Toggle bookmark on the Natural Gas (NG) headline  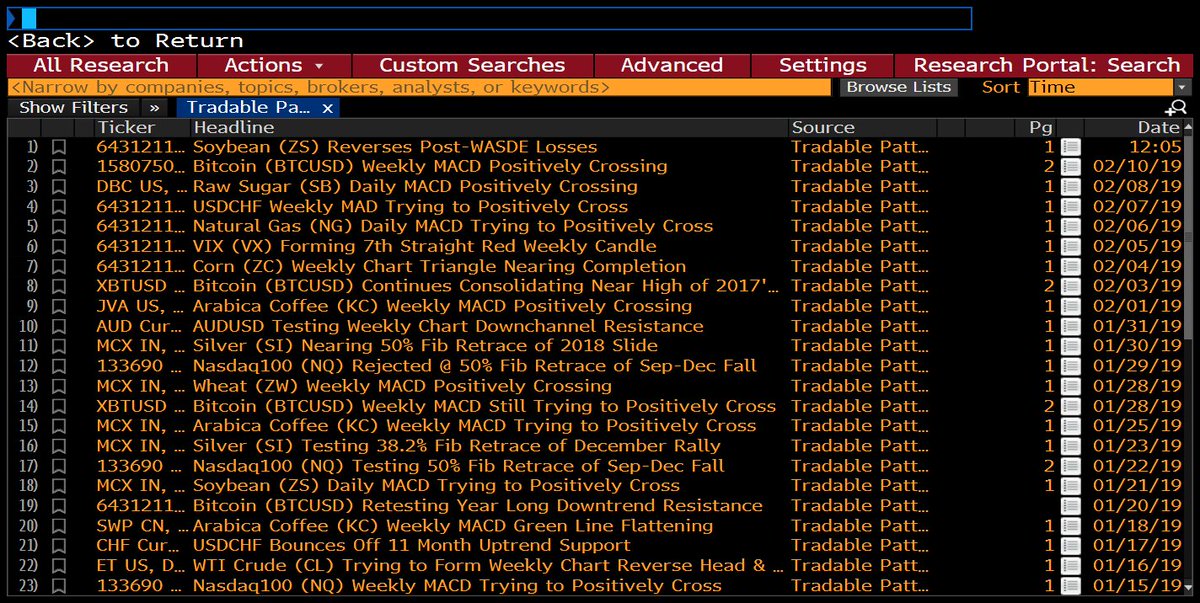[58, 227]
